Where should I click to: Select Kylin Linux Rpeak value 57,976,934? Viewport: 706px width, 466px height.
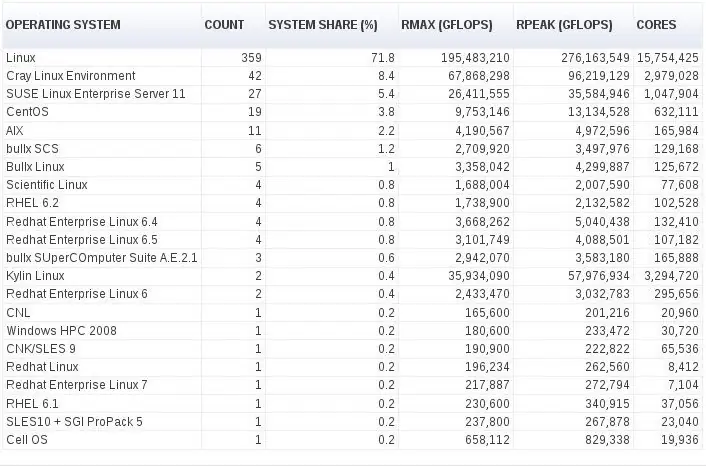599,276
